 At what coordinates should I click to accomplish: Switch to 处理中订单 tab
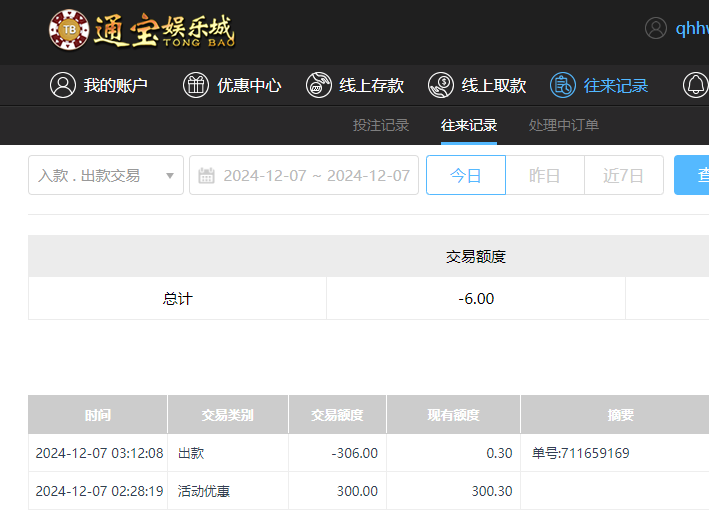point(564,125)
